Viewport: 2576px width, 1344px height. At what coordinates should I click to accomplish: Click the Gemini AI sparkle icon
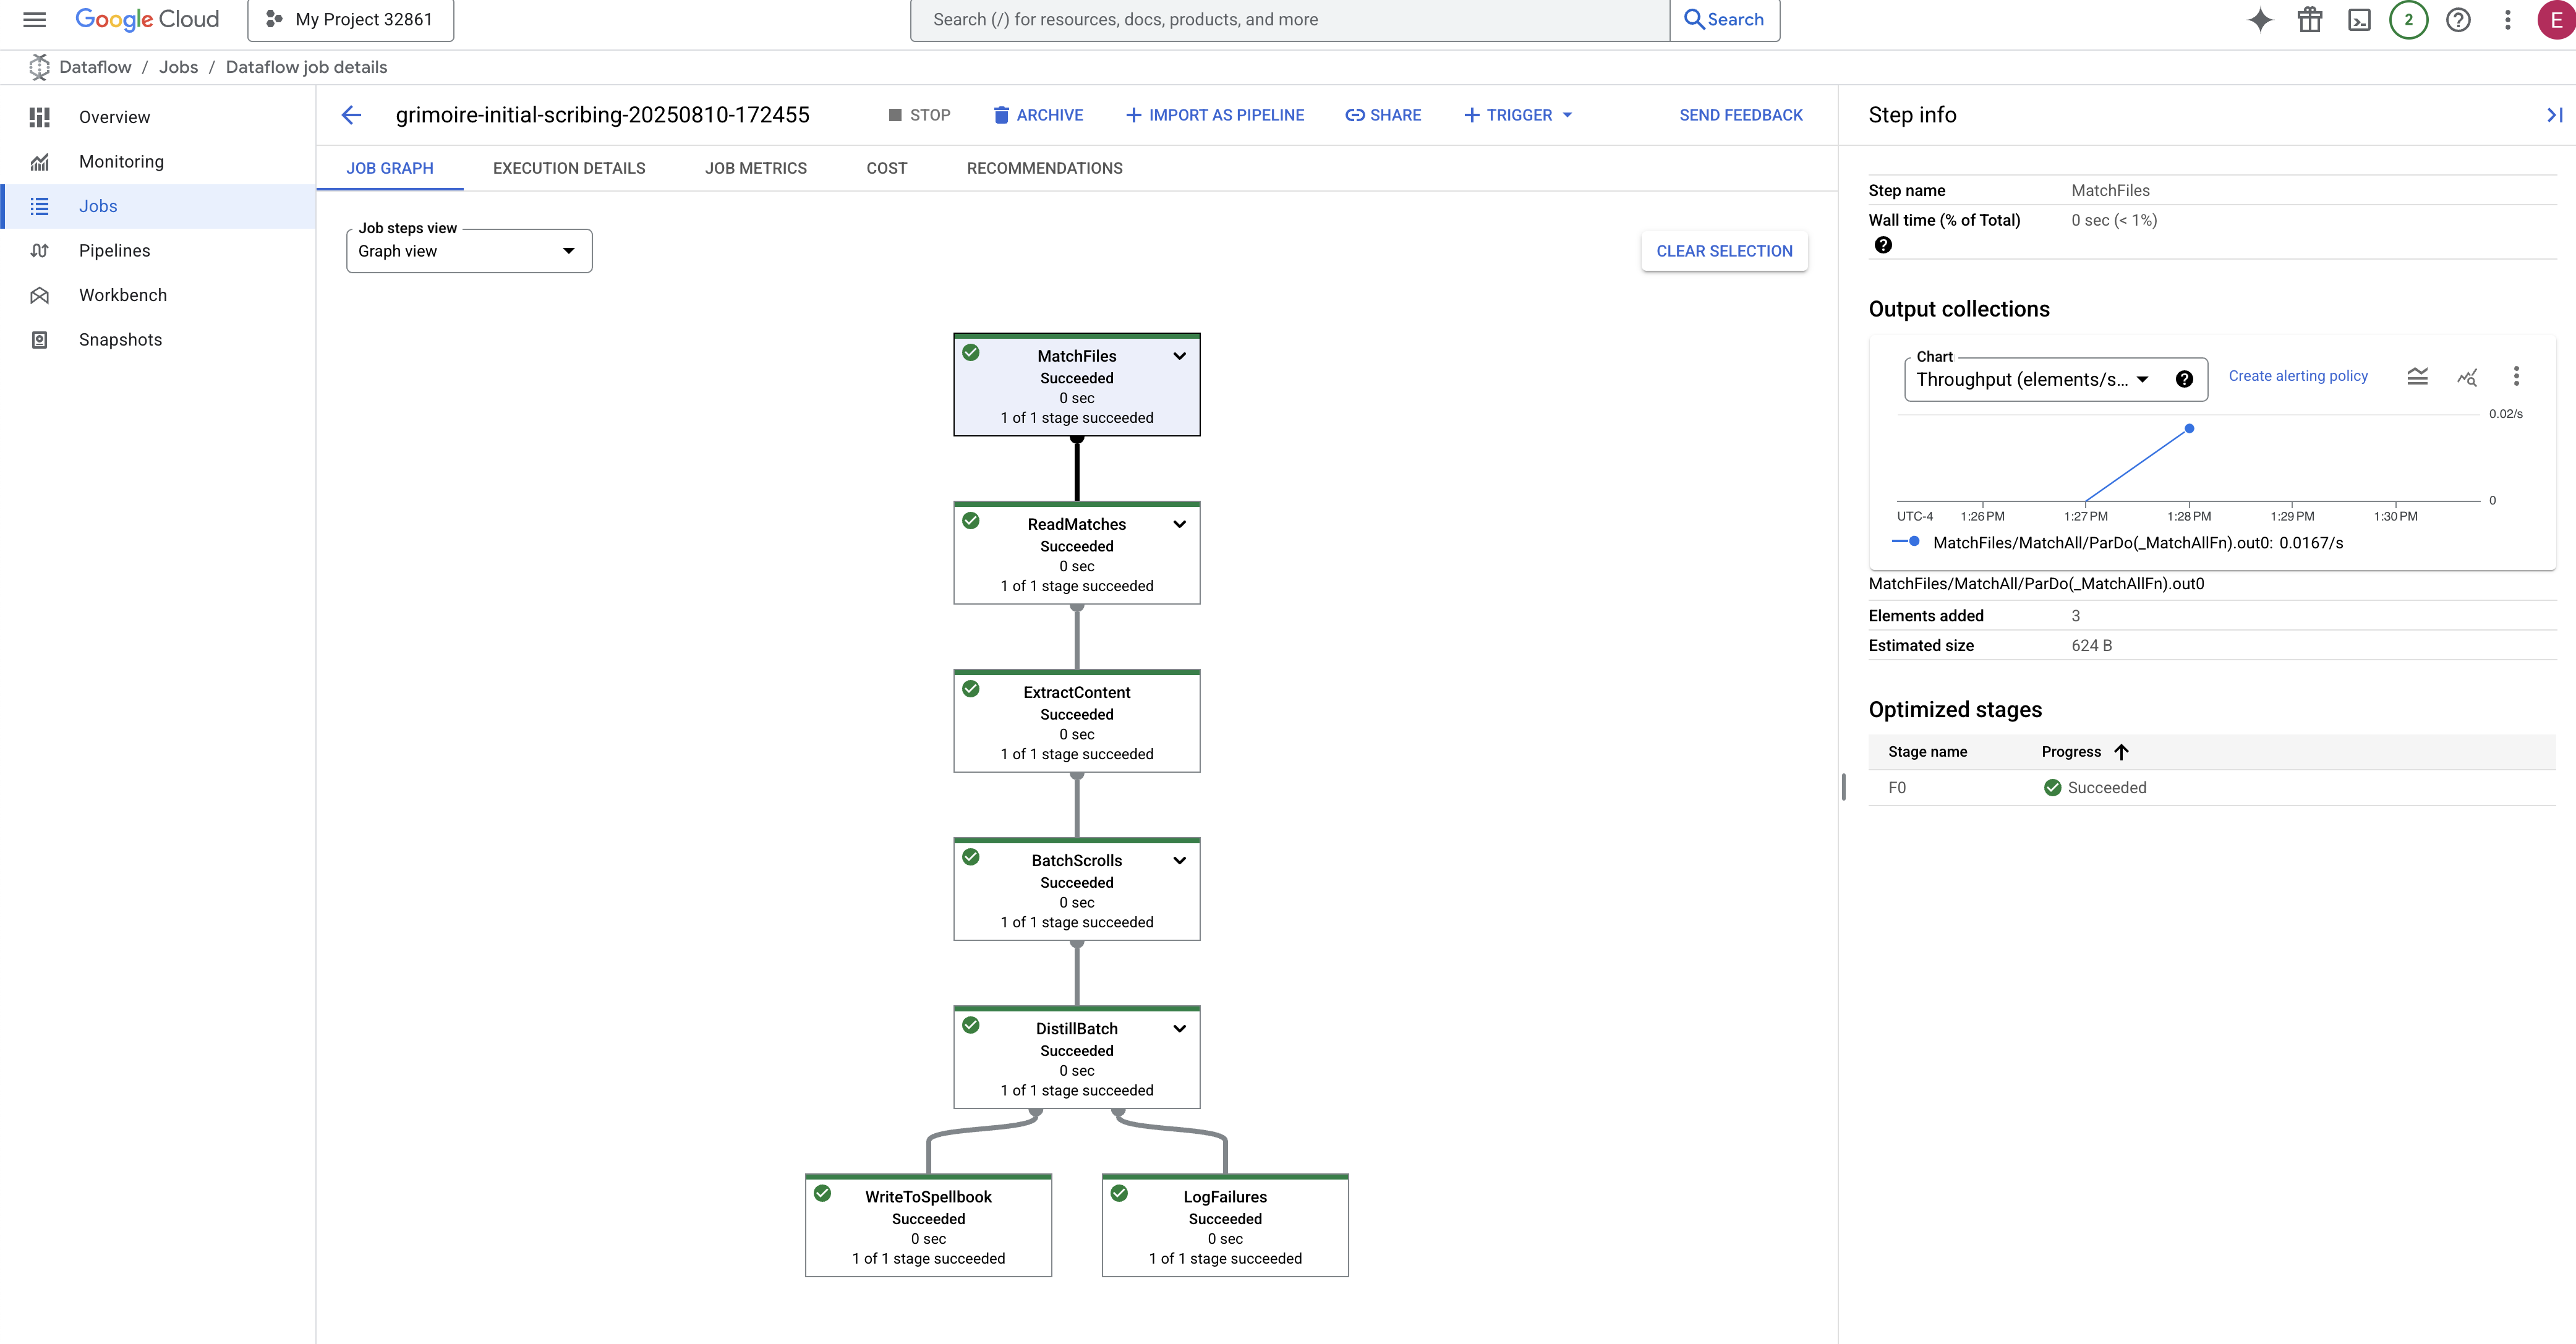2260,19
